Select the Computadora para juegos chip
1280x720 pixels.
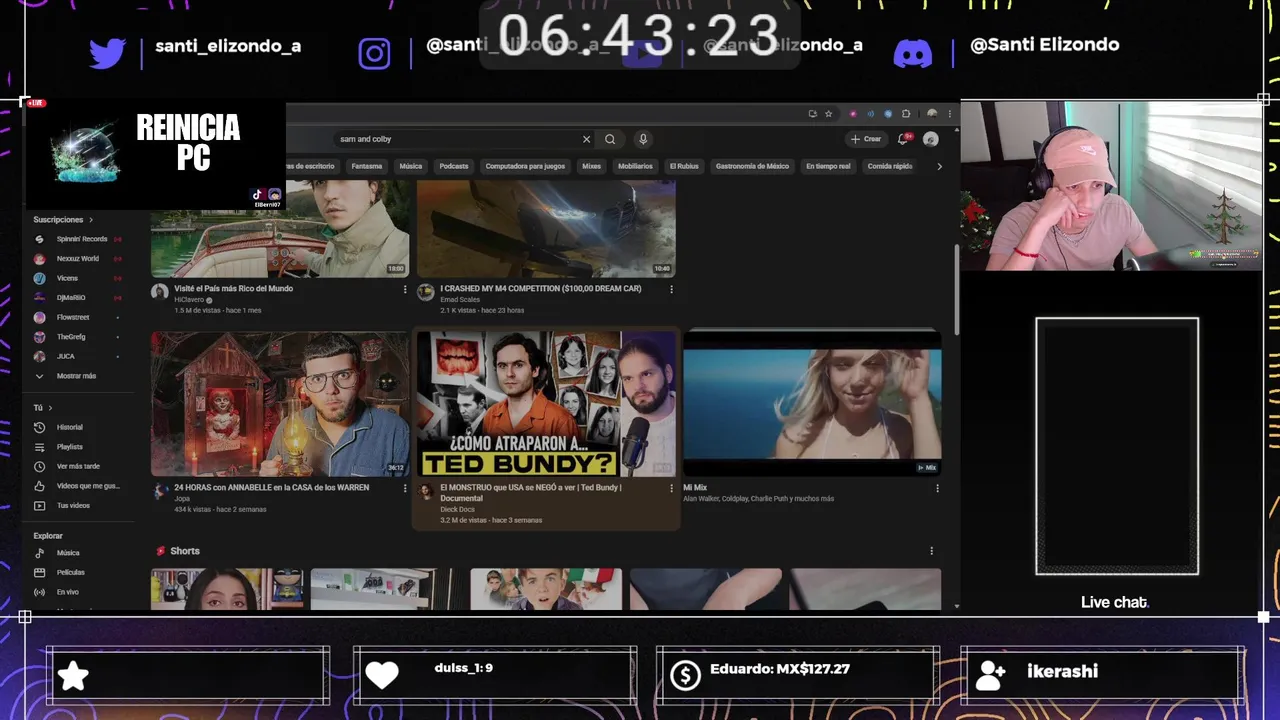click(x=525, y=166)
